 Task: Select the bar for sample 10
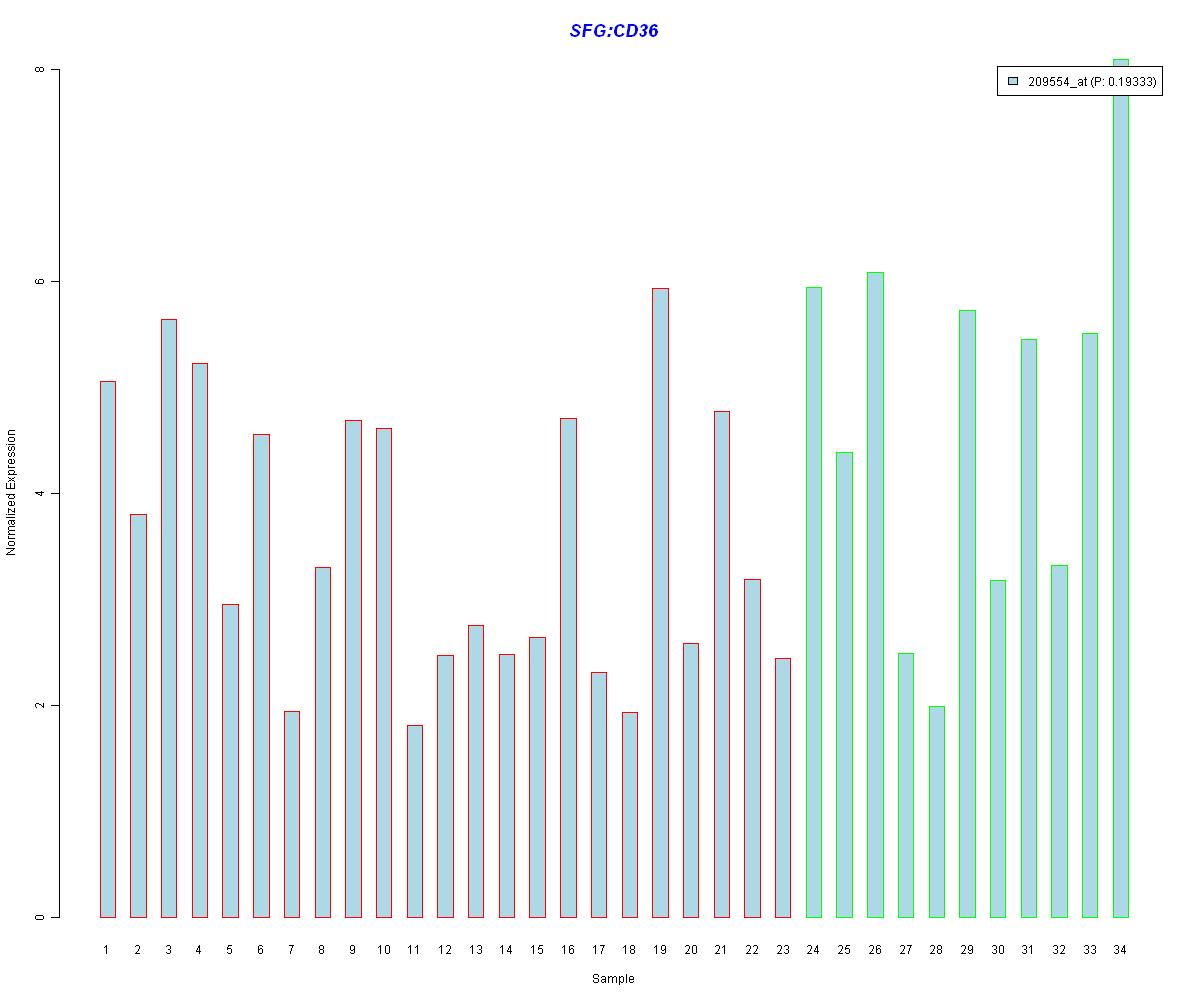click(384, 672)
